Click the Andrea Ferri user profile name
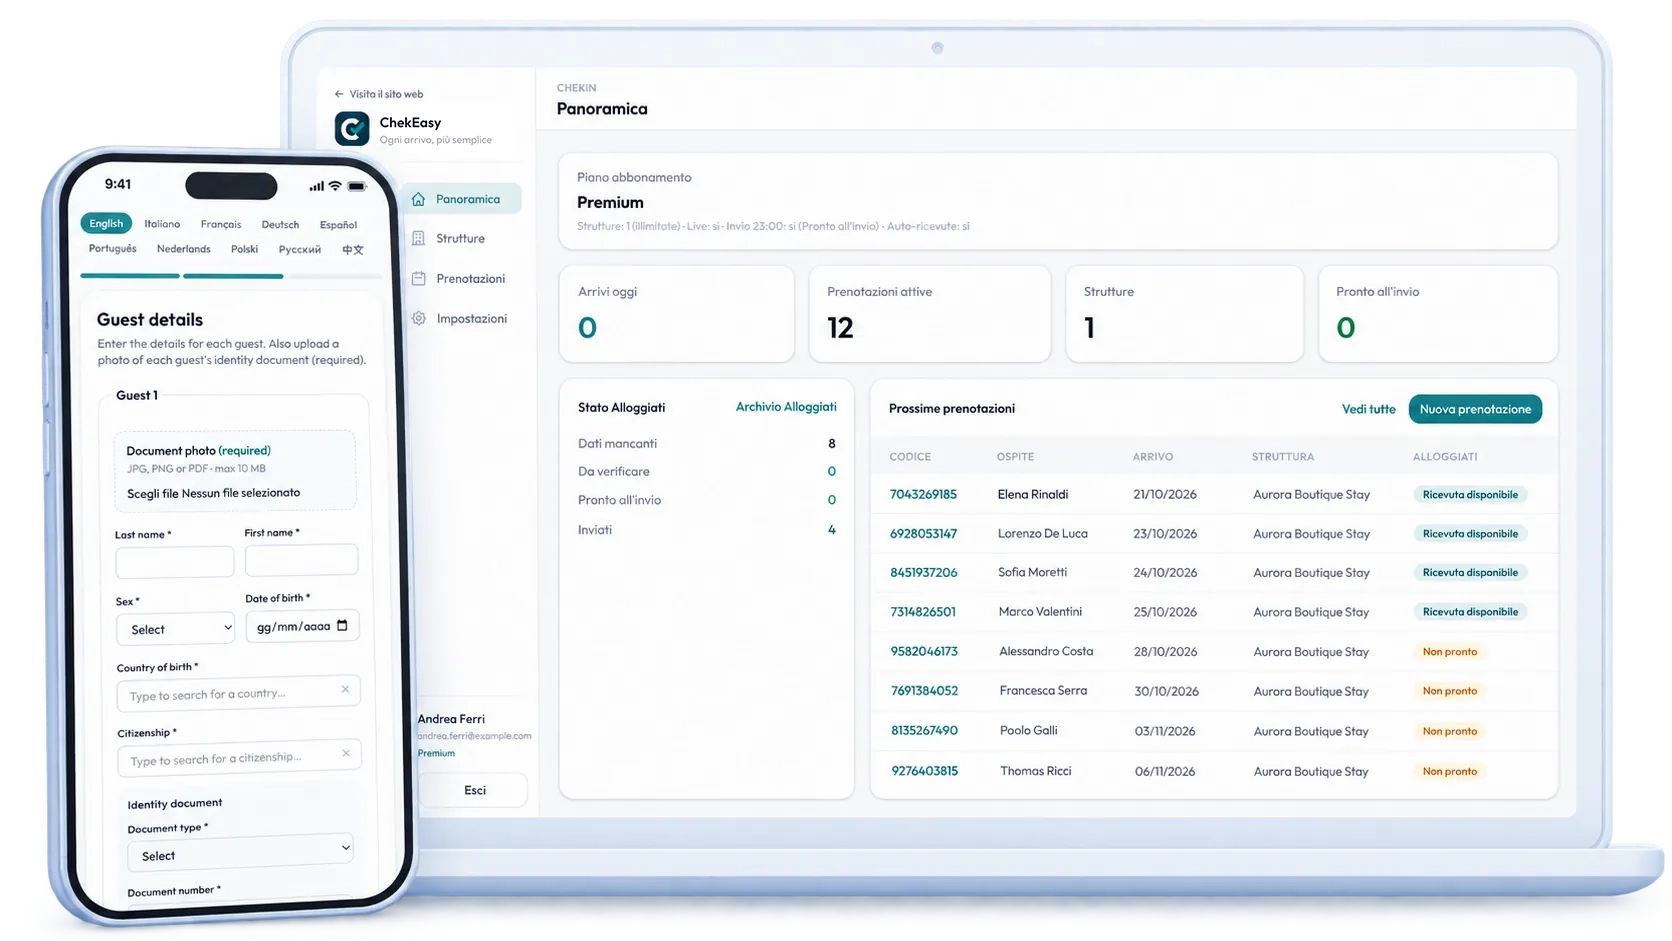The height and width of the screenshot is (941, 1672). [451, 719]
